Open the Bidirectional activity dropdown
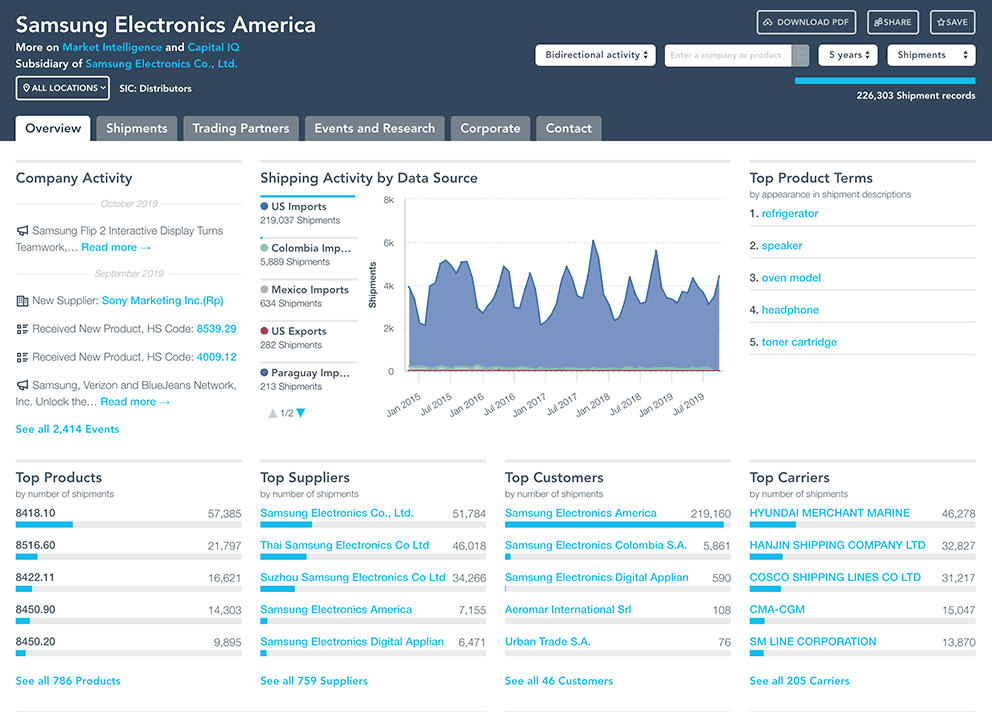 595,55
